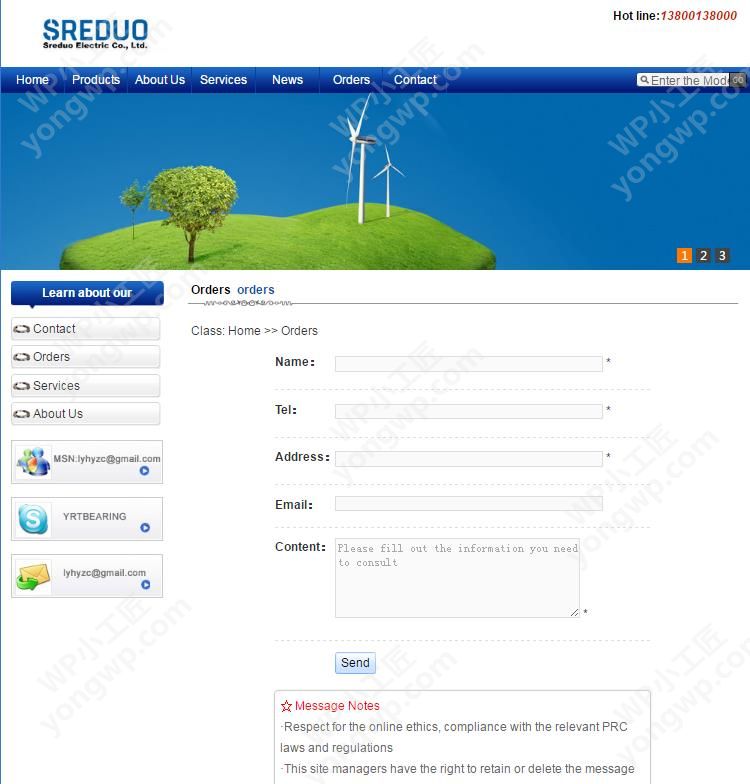Click the Skype icon in sidebar
Viewport: 750px width, 784px height.
pyautogui.click(x=32, y=519)
